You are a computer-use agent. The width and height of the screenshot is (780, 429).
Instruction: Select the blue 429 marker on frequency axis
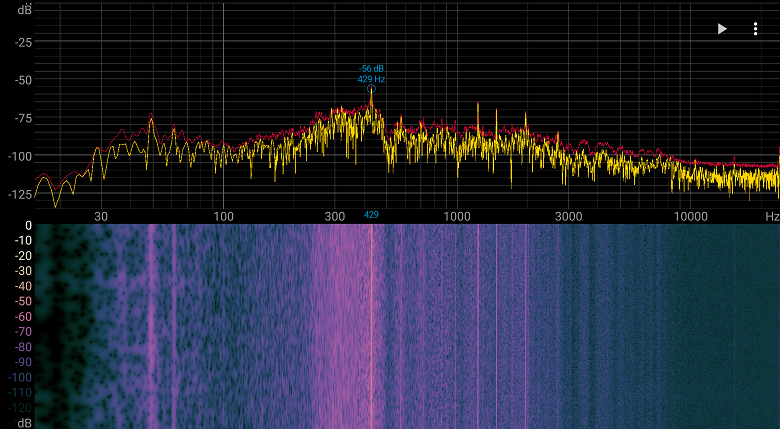371,215
